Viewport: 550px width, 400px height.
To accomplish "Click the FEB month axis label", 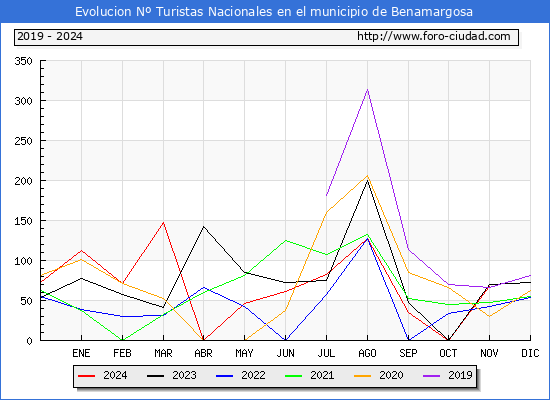I will pos(122,353).
